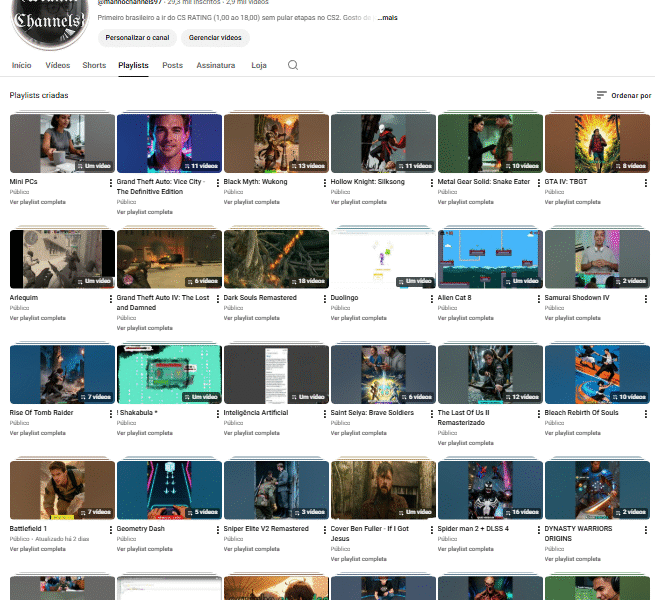The image size is (655, 600).
Task: Open the Assinatura tab
Action: point(216,65)
